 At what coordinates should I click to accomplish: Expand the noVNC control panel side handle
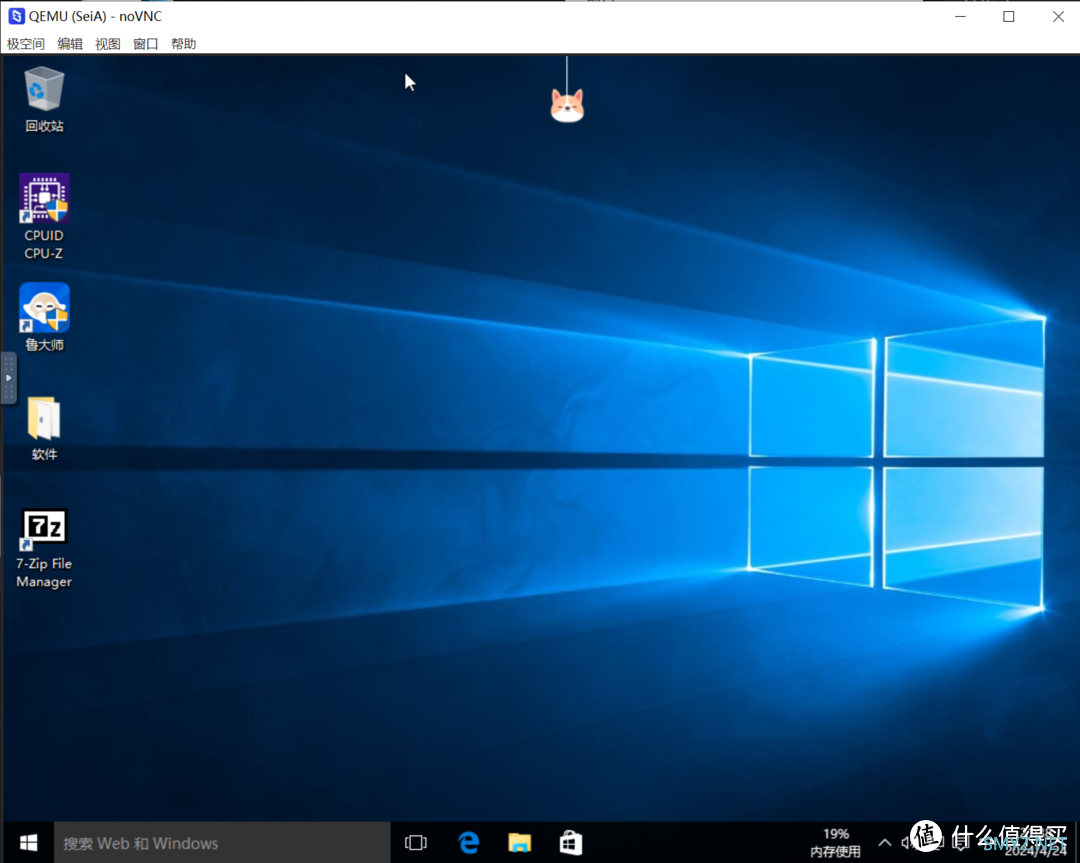click(8, 378)
